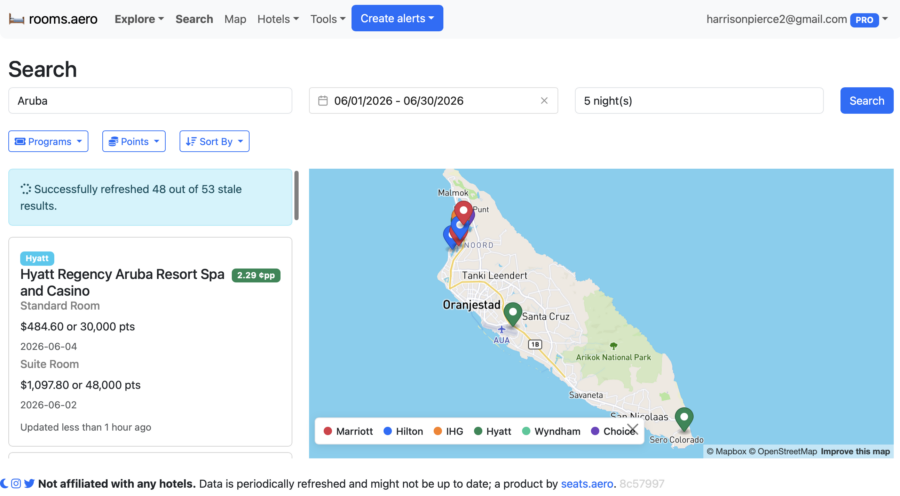Viewport: 900px width, 496px height.
Task: Open the harrisonpierce2@gmail.com account menu
Action: pos(797,20)
